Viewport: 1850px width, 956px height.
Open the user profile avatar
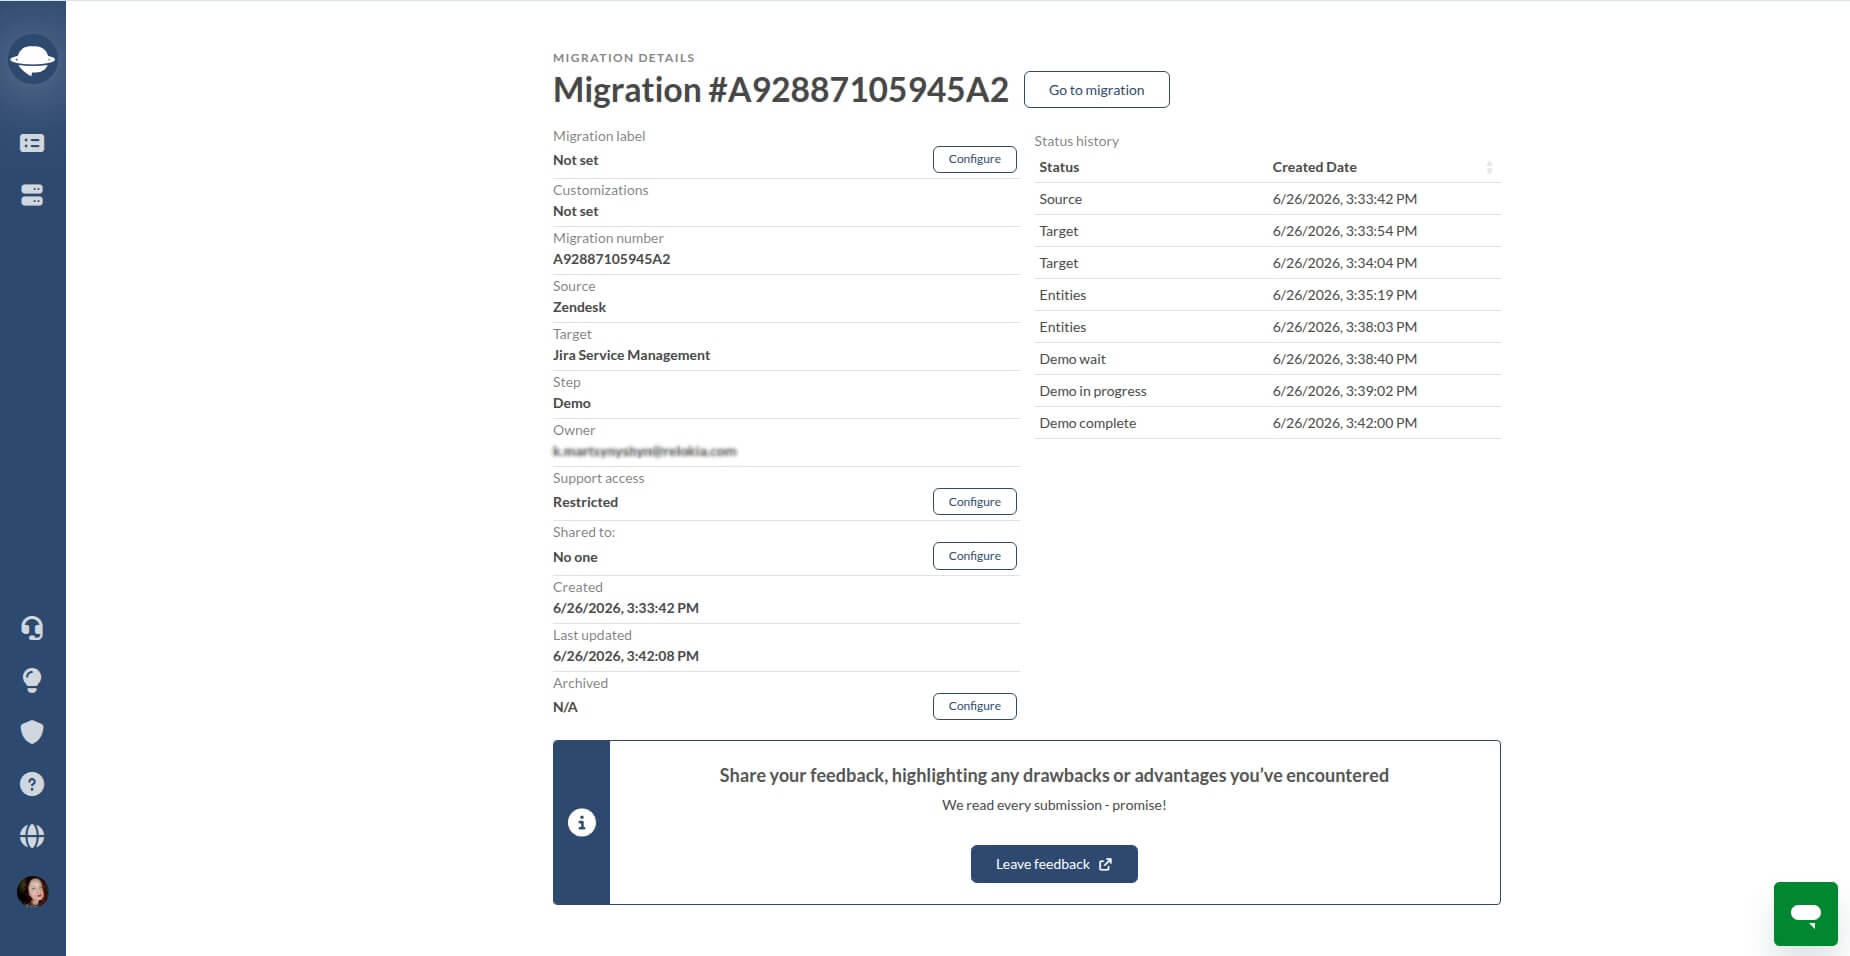point(32,891)
